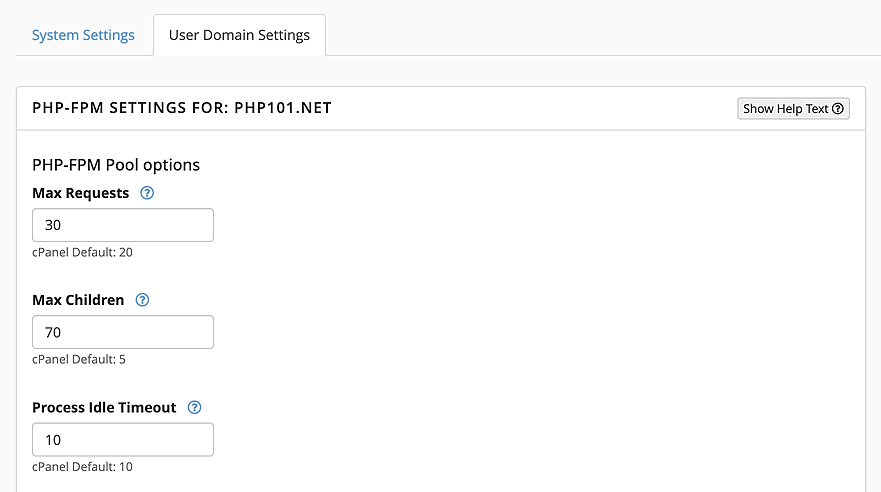The image size is (881, 492).
Task: Open help for Process Idle Timeout
Action: [194, 408]
